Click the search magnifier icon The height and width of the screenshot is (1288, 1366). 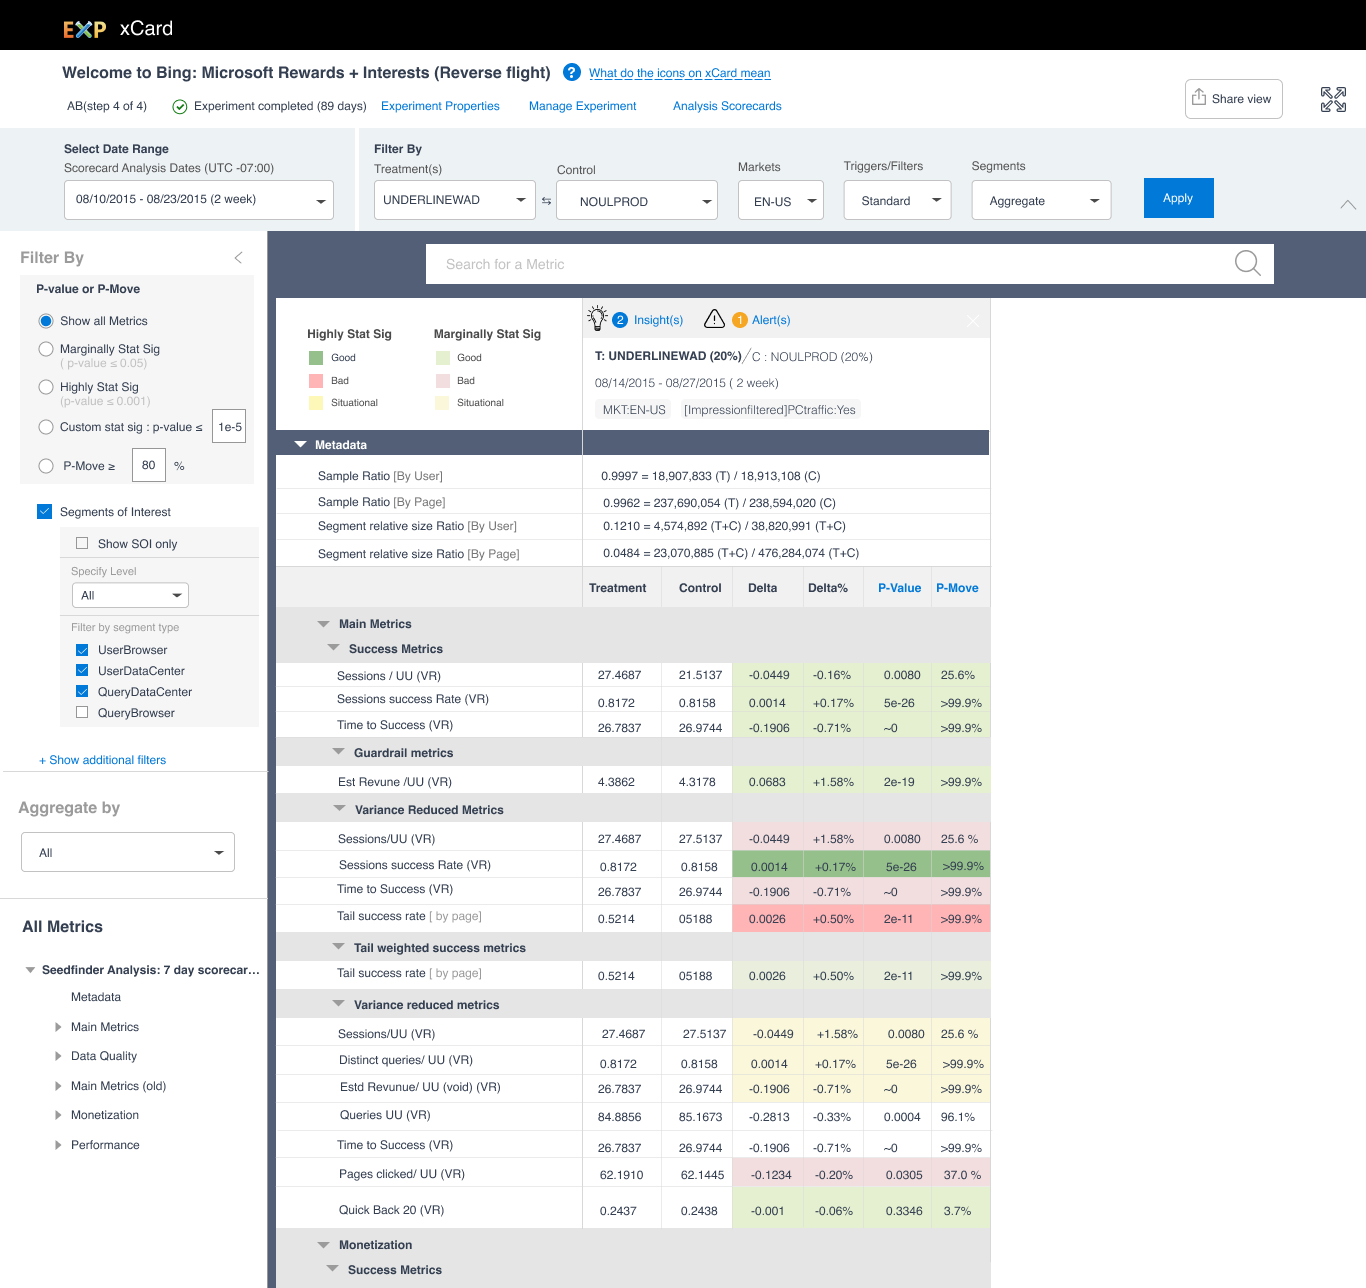(1247, 263)
